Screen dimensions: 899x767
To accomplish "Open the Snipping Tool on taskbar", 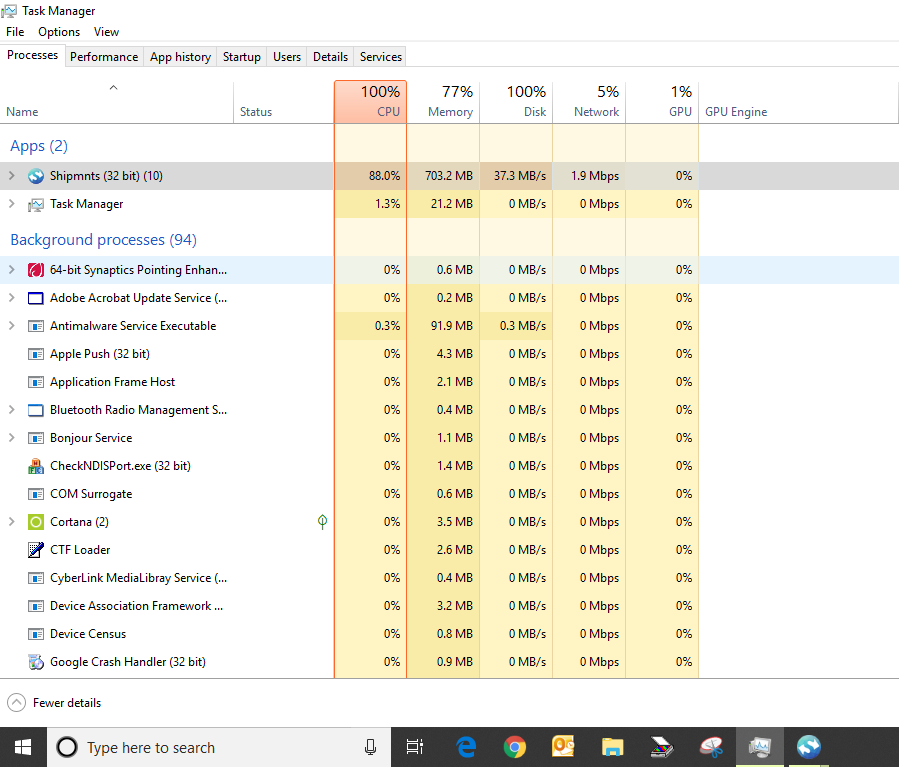I will (711, 748).
